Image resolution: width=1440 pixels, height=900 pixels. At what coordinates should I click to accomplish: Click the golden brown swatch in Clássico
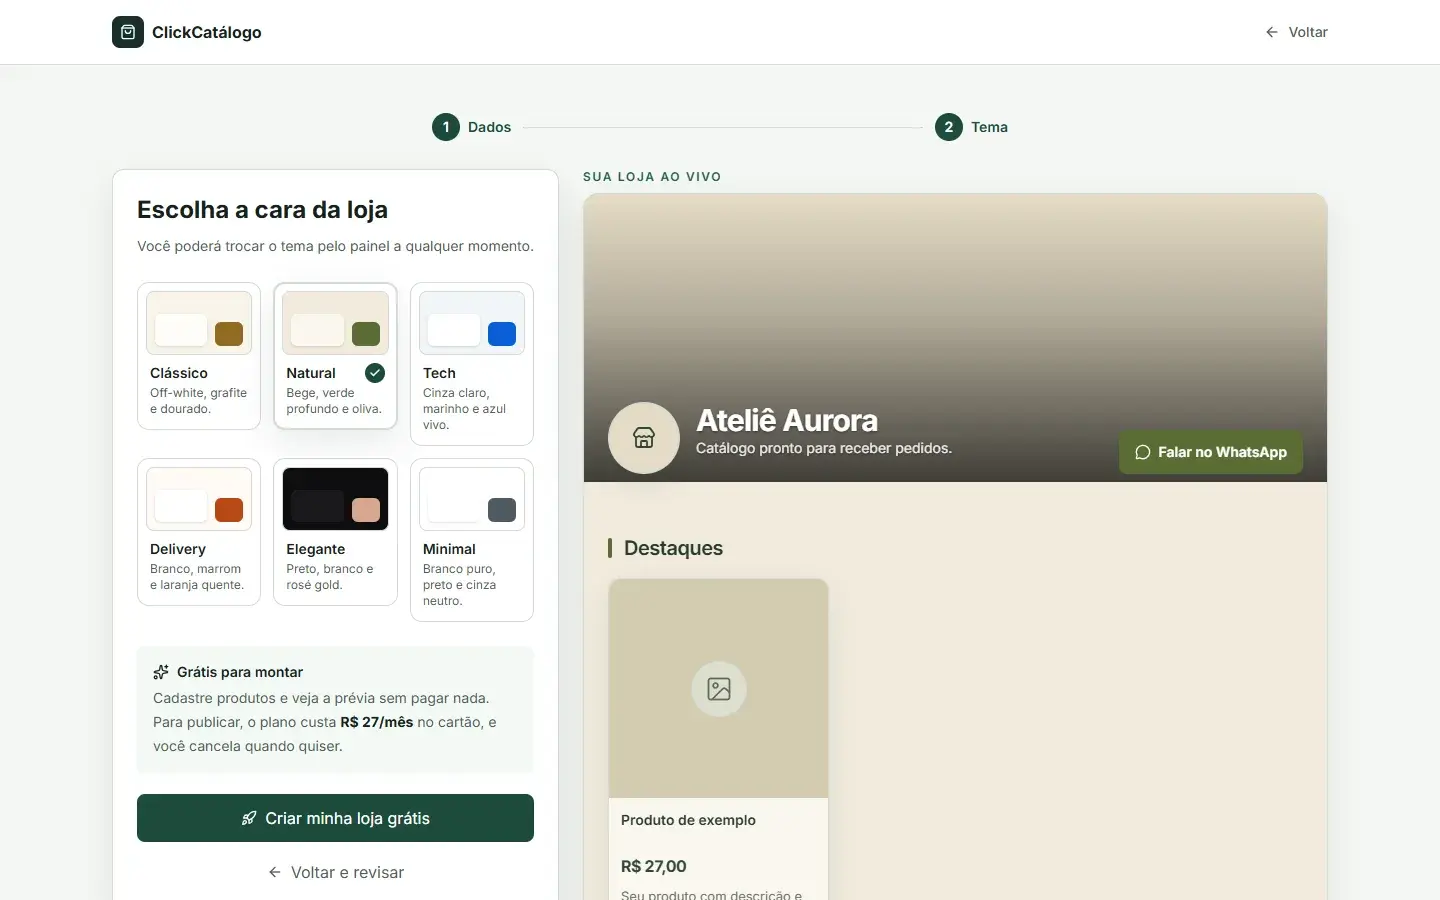tap(229, 334)
